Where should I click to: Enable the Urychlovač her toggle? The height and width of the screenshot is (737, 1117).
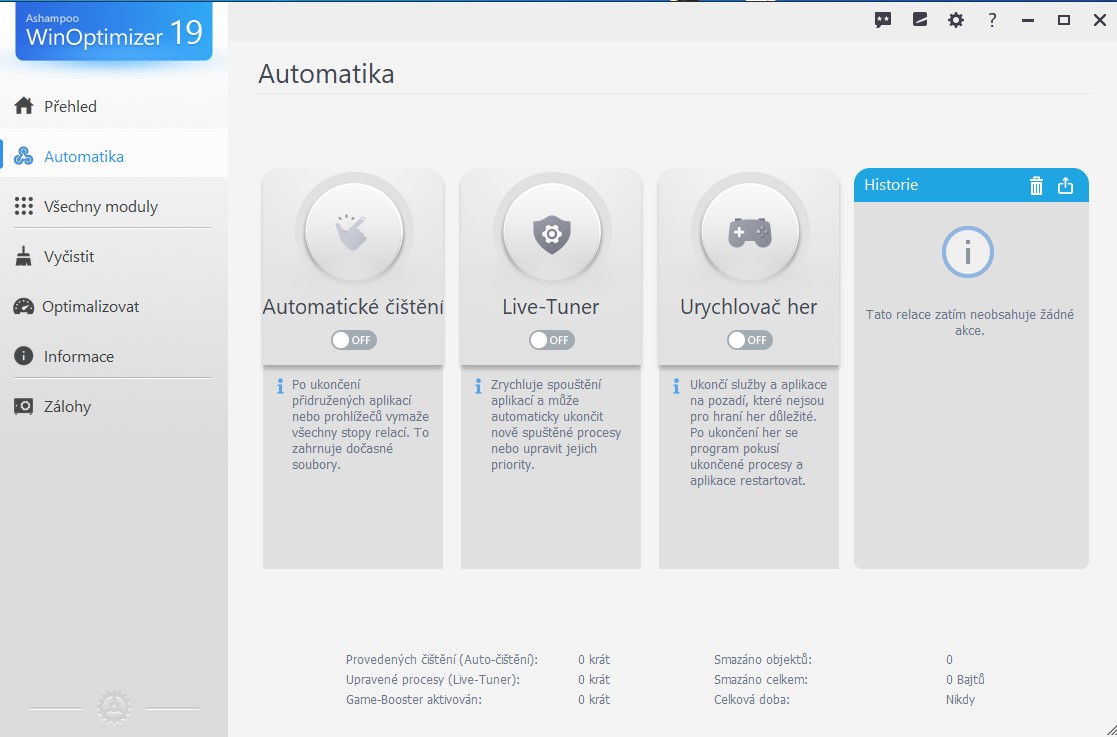(x=749, y=340)
